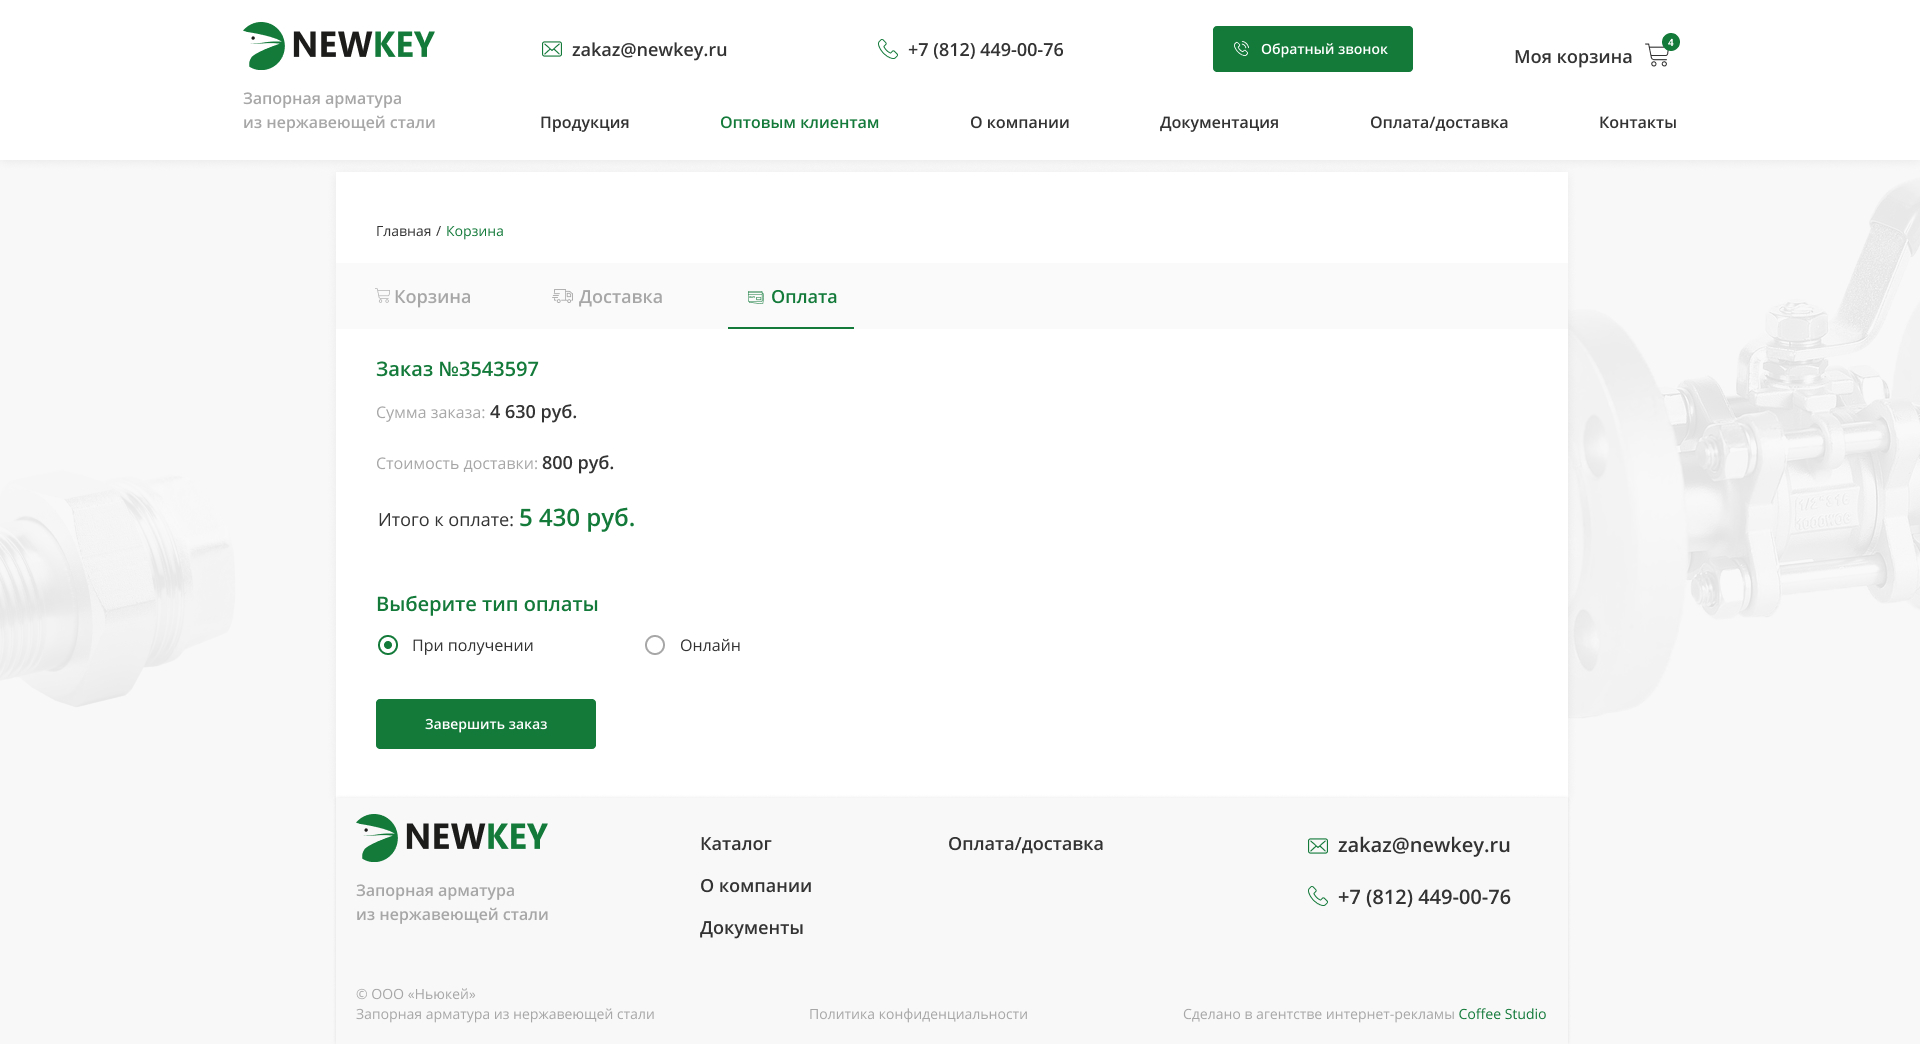Open the Контакты menu item
This screenshot has width=1920, height=1044.
click(x=1638, y=122)
